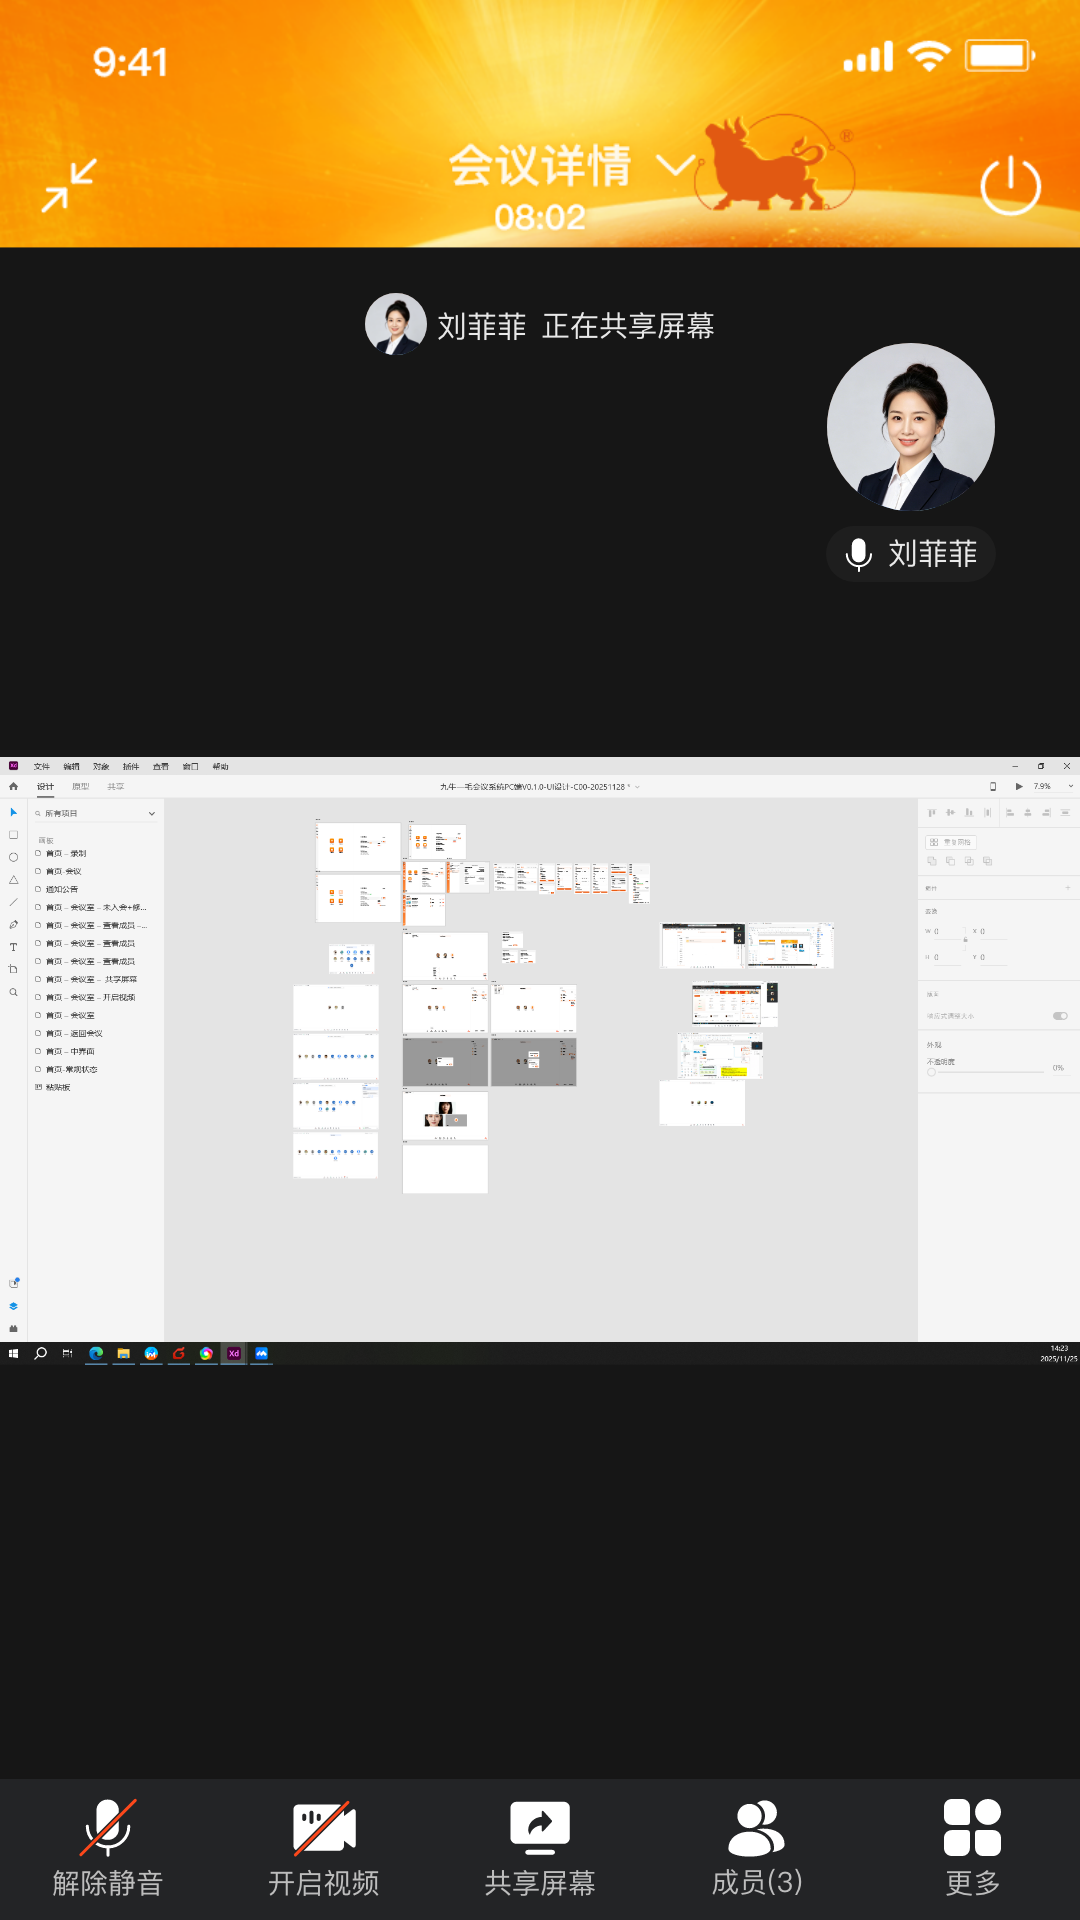Open Microsoft Edge from the shared taskbar
The image size is (1080, 1920).
click(x=96, y=1353)
